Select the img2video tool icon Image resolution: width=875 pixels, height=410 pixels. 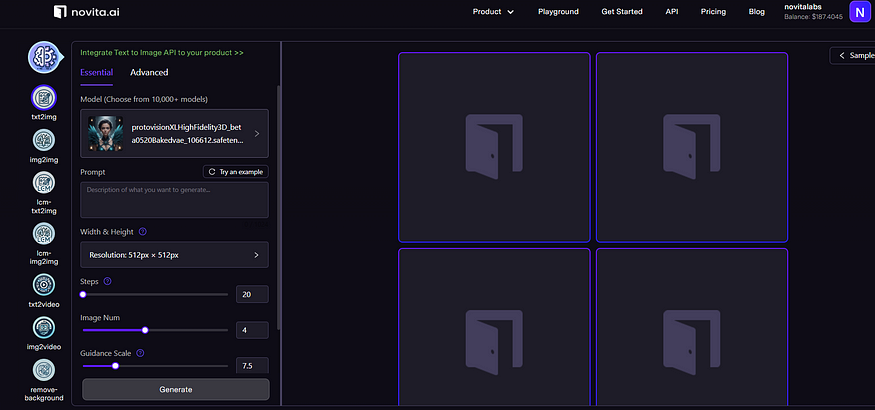click(x=44, y=327)
